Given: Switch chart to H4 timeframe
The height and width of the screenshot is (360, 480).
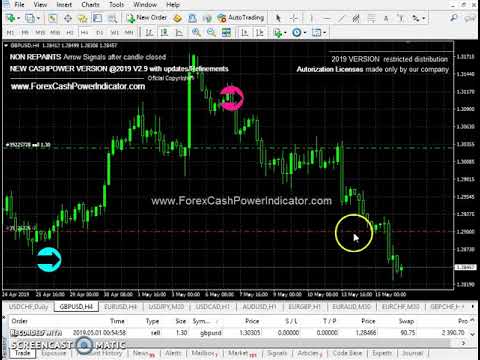Looking at the screenshot, I should pyautogui.click(x=84, y=33).
